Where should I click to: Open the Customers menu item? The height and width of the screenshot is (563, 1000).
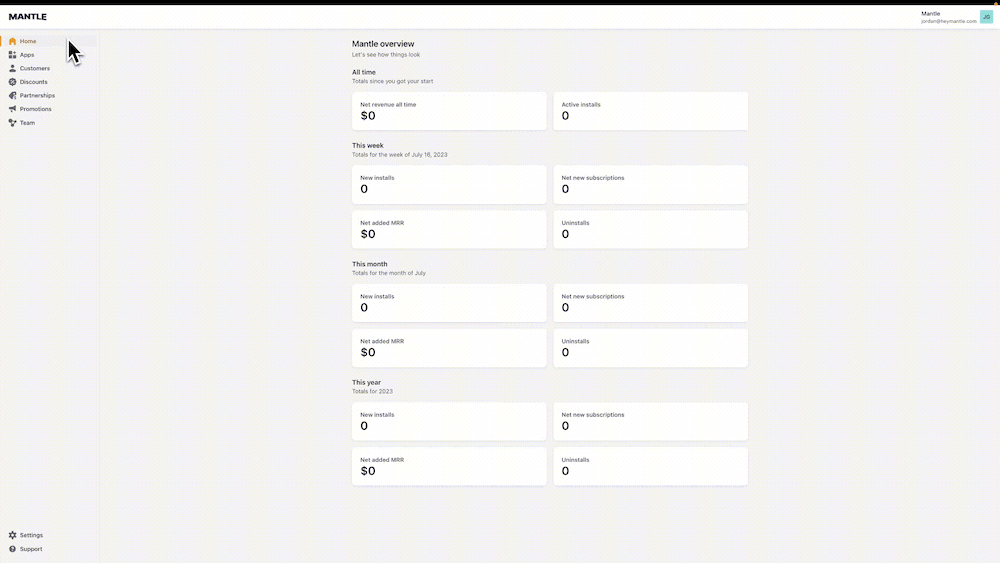pyautogui.click(x=35, y=68)
